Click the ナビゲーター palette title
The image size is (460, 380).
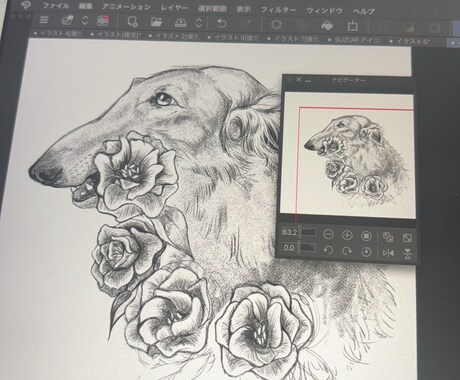pos(349,80)
